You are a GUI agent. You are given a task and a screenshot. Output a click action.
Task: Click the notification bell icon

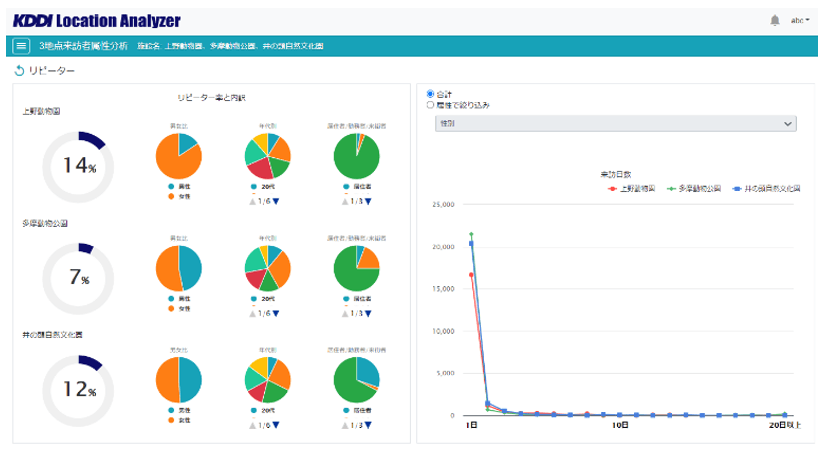[x=775, y=20]
